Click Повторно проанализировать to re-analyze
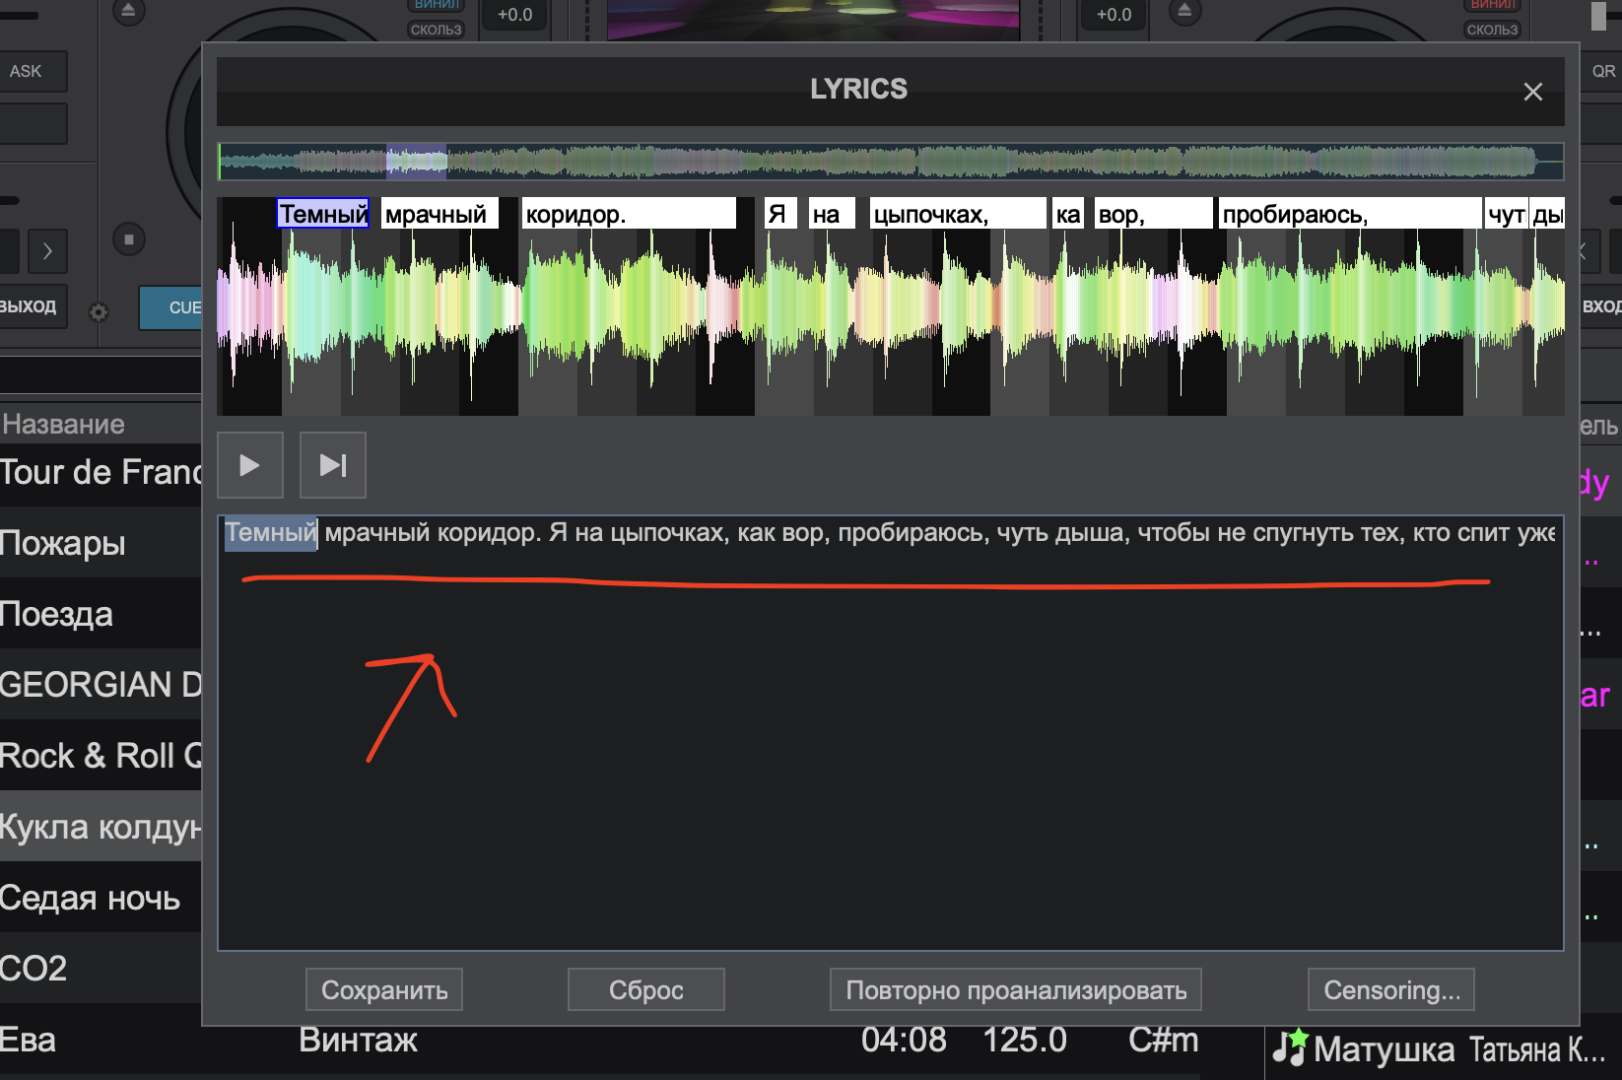1622x1080 pixels. tap(1015, 990)
